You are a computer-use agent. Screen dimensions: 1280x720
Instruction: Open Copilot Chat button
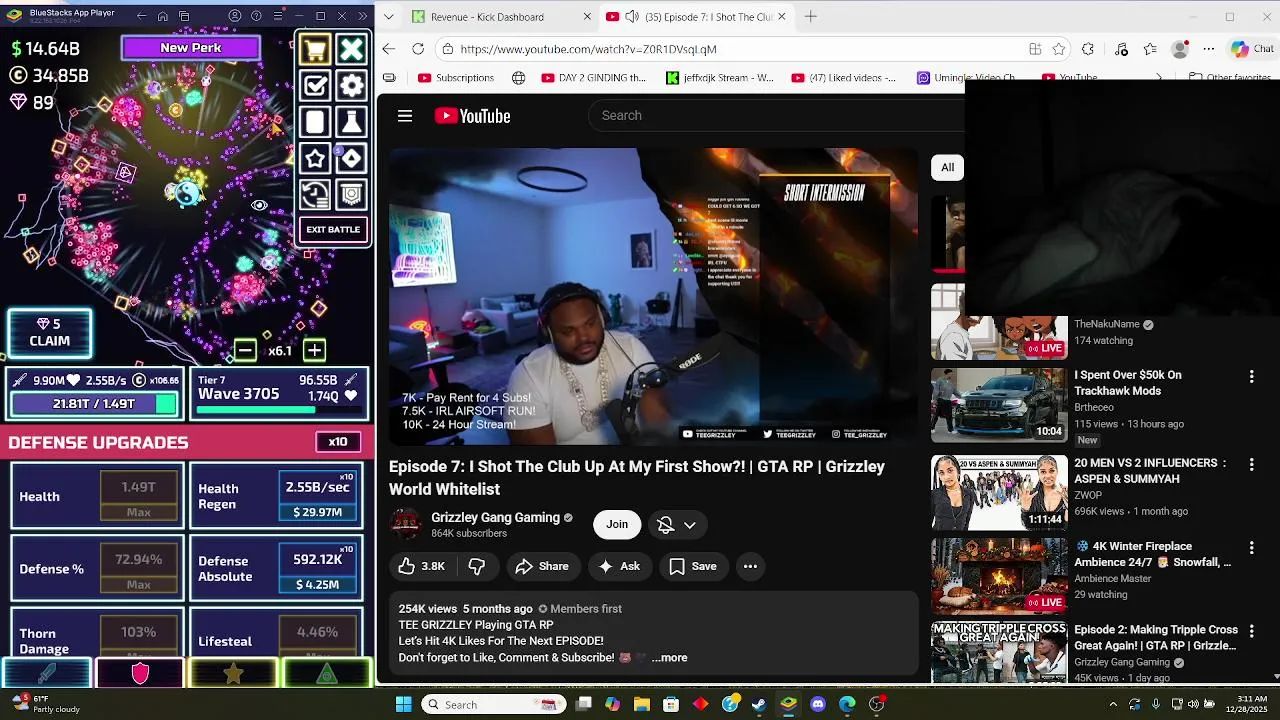pos(1252,49)
